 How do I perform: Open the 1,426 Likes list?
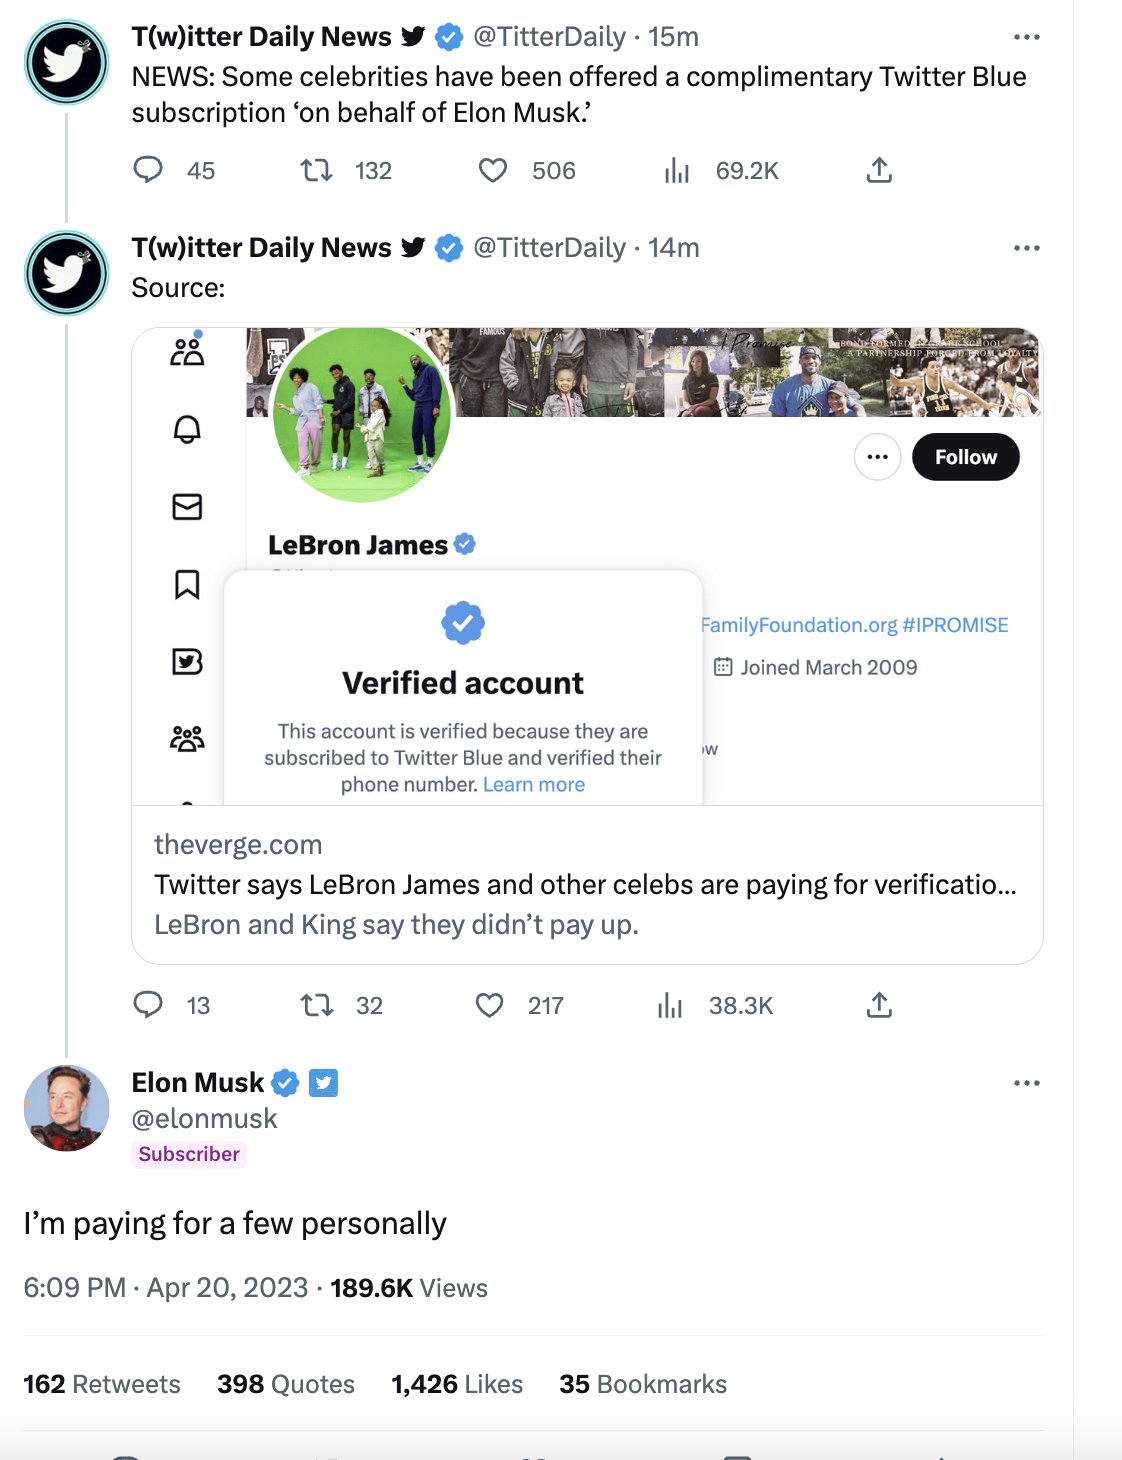pyautogui.click(x=457, y=1384)
